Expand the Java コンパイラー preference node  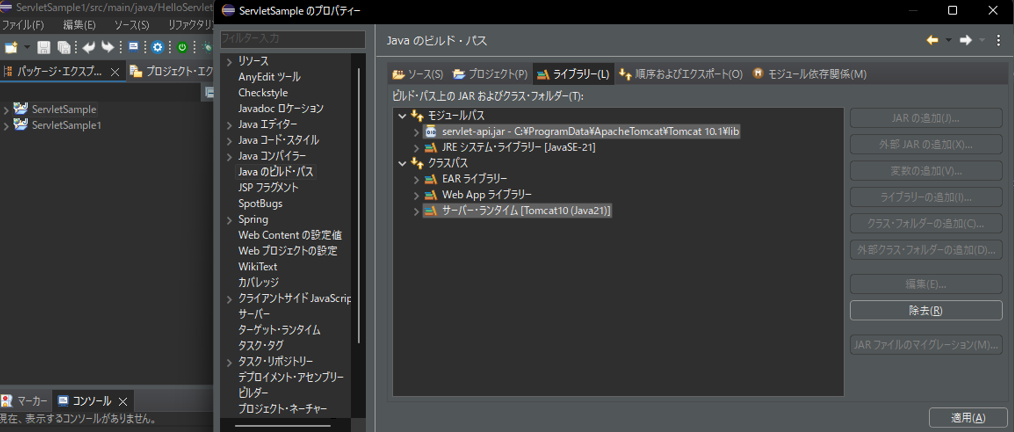coord(229,156)
